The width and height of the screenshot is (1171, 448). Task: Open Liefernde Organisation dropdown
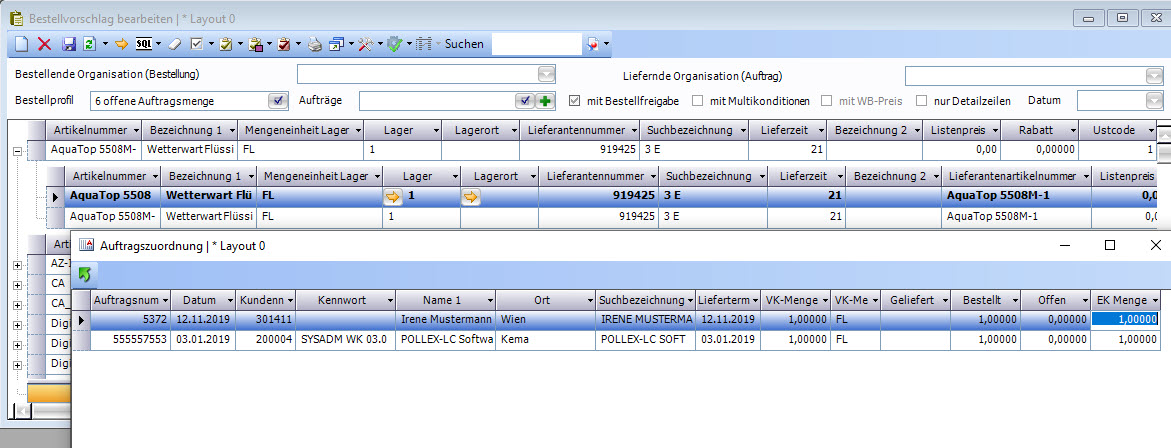(1154, 75)
